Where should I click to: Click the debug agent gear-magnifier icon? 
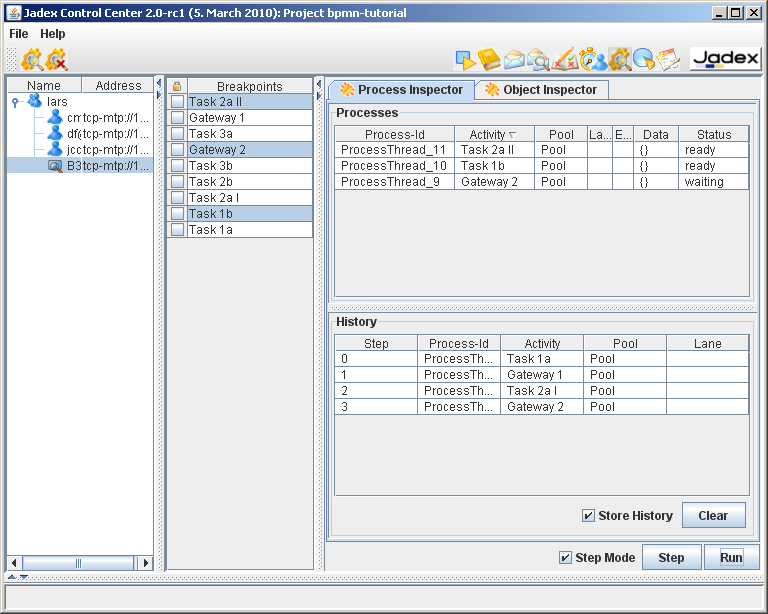(x=32, y=60)
